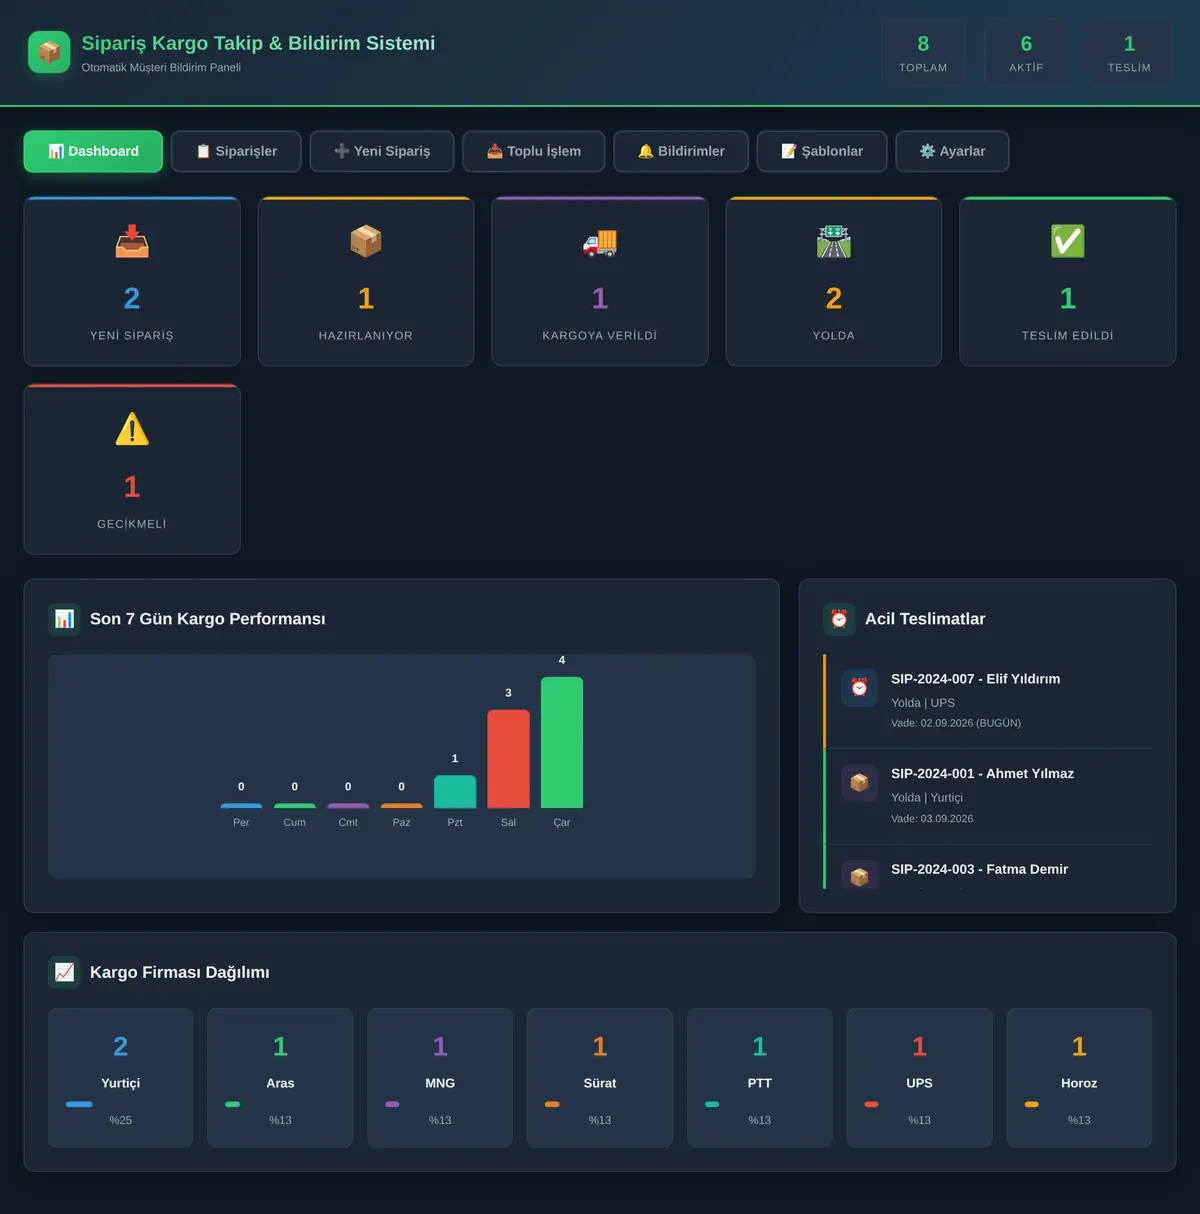Click the teal Pzt bar in chart

coord(455,792)
